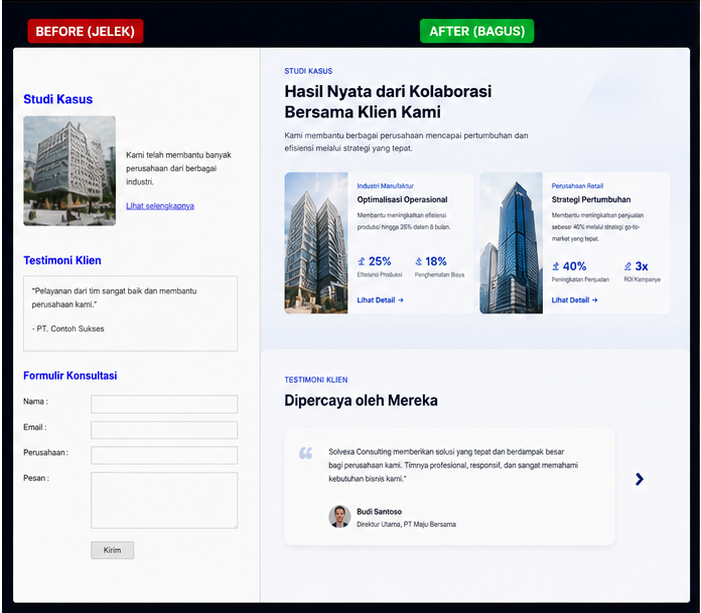The width and height of the screenshot is (701, 613).
Task: Open the Lihat selengkapnya link
Action: point(160,206)
